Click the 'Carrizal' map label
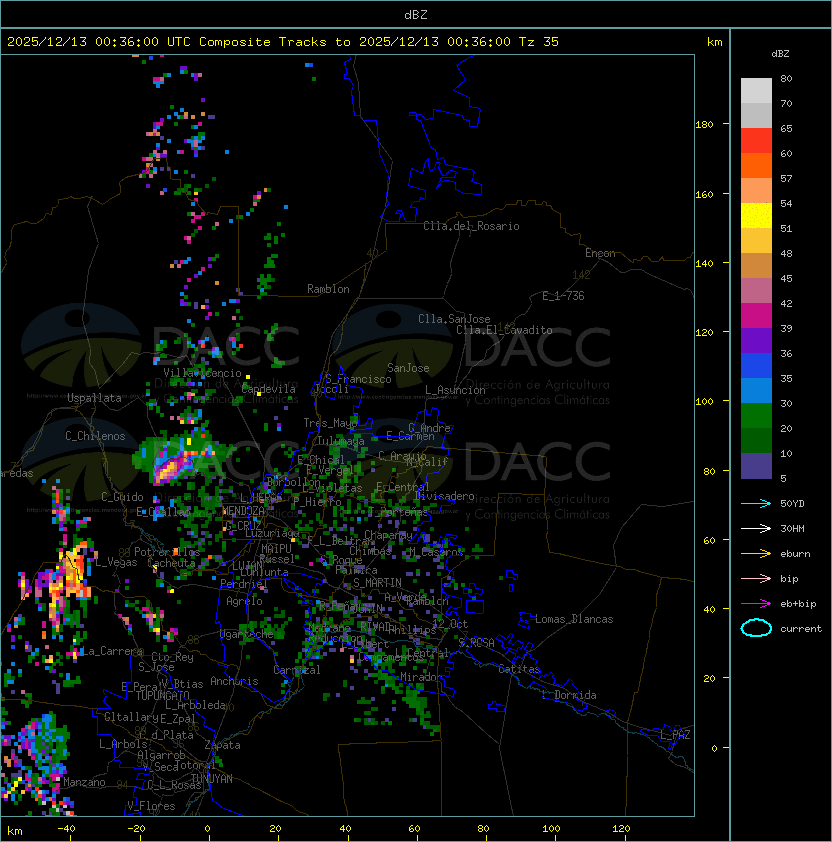This screenshot has height=842, width=832. coord(297,670)
